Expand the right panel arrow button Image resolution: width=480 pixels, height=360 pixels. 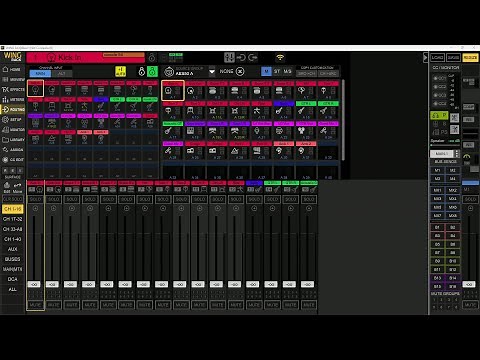point(425,58)
